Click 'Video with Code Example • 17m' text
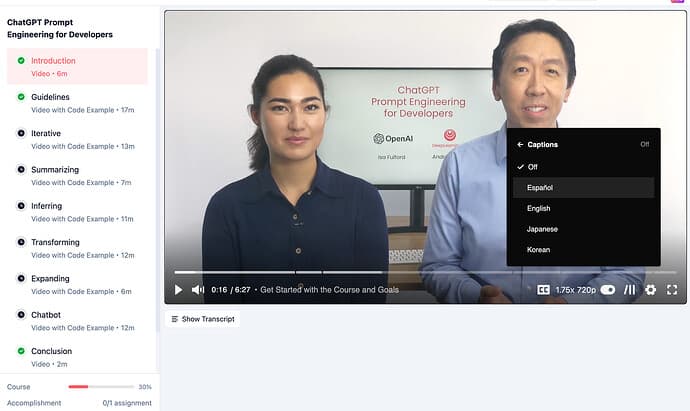690x411 pixels. pos(83,110)
